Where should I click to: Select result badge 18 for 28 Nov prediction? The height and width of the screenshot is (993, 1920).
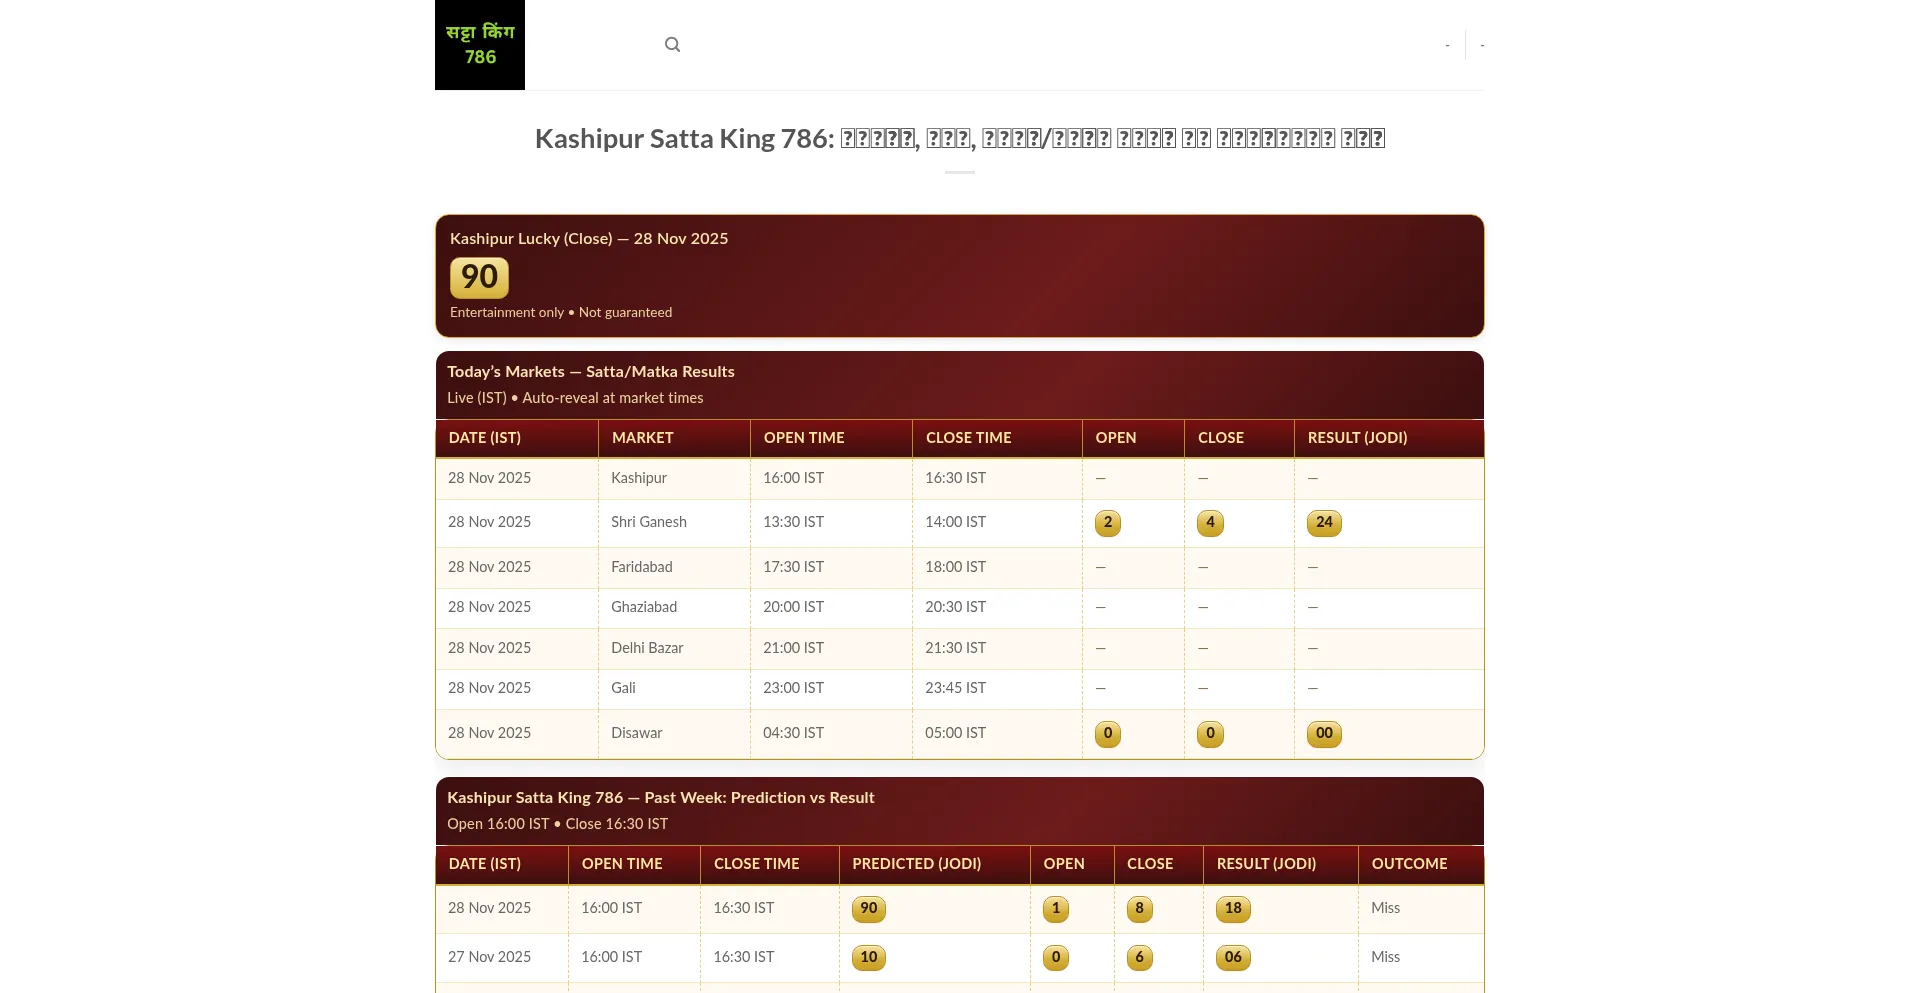pos(1233,909)
